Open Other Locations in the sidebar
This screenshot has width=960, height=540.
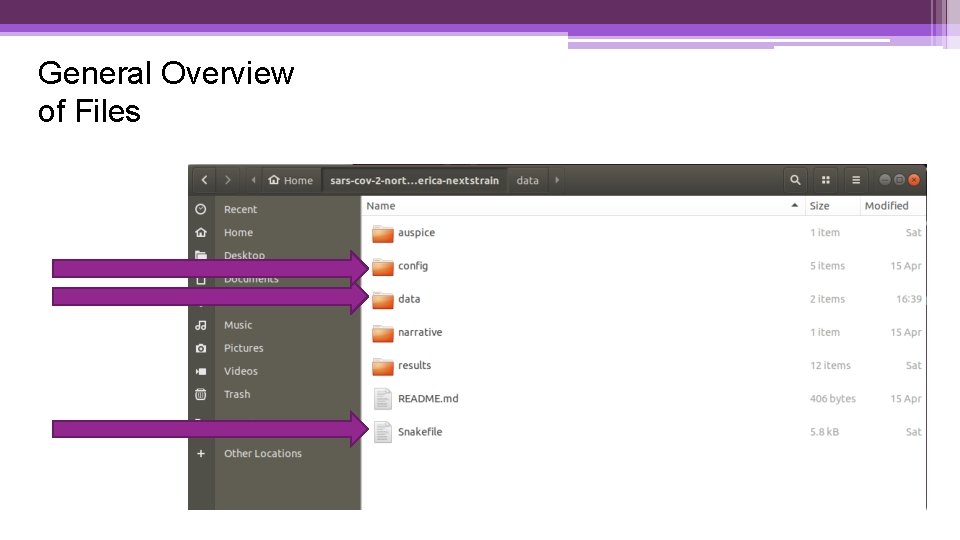[263, 454]
